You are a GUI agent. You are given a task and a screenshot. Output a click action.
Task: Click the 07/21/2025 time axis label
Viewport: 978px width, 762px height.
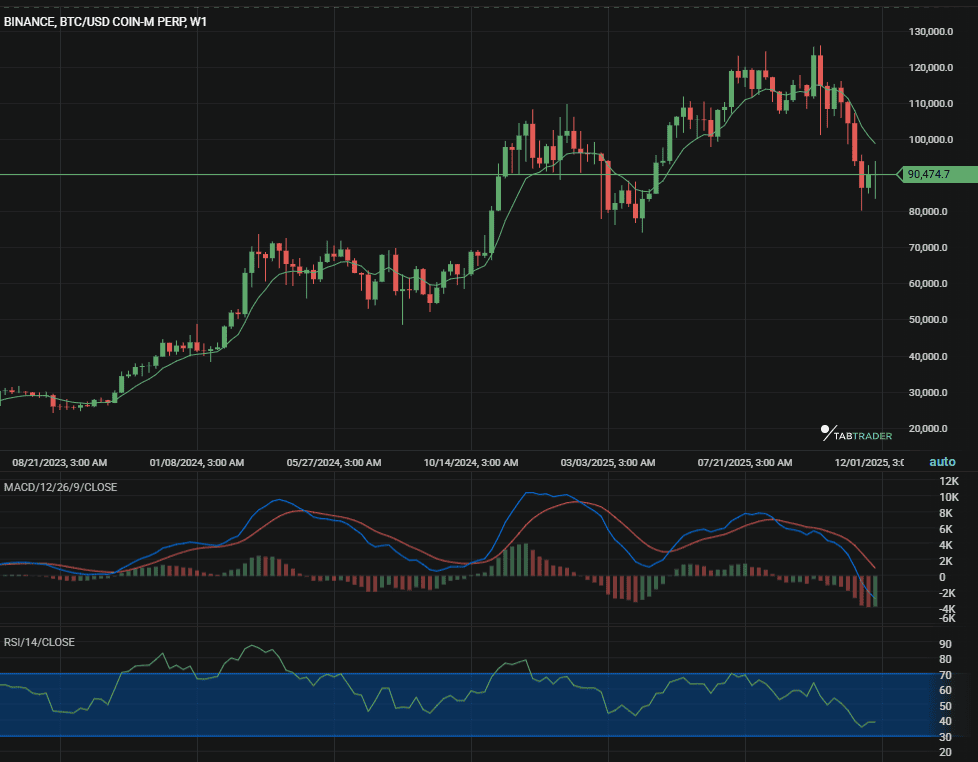[744, 463]
